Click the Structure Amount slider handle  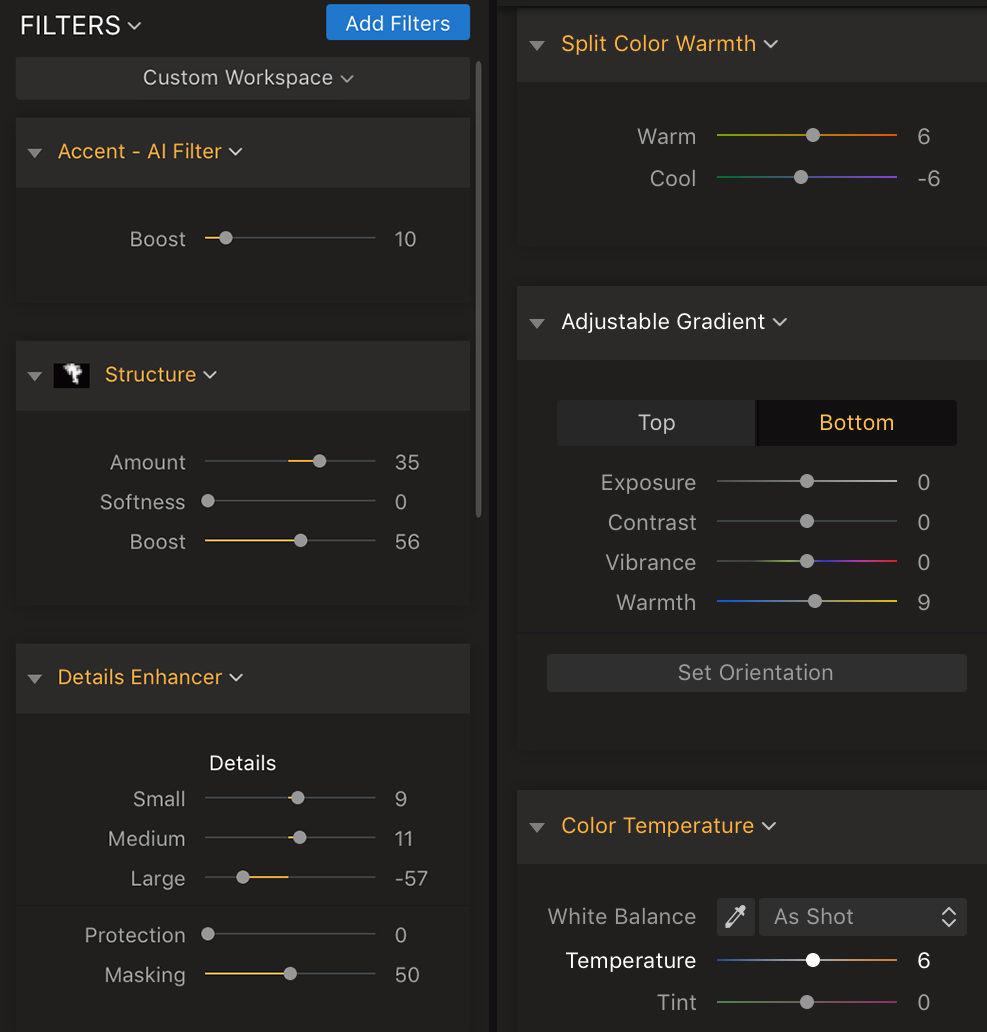319,461
